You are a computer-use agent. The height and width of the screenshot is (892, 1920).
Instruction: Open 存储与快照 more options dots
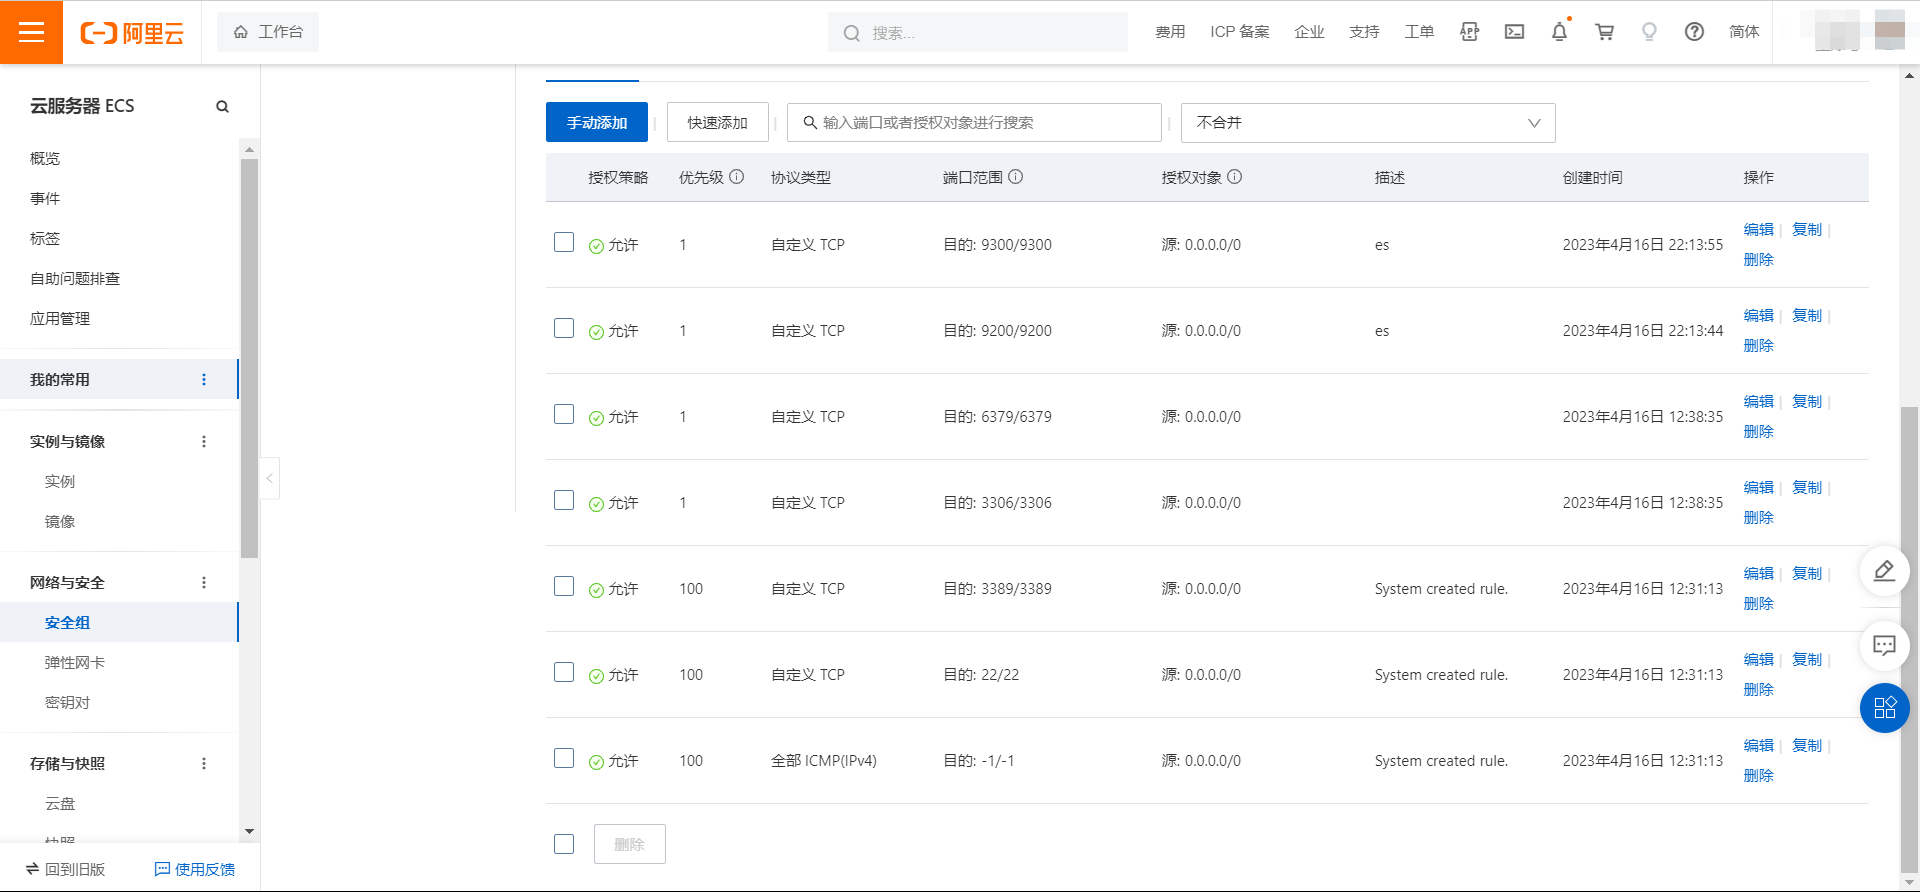(x=204, y=764)
